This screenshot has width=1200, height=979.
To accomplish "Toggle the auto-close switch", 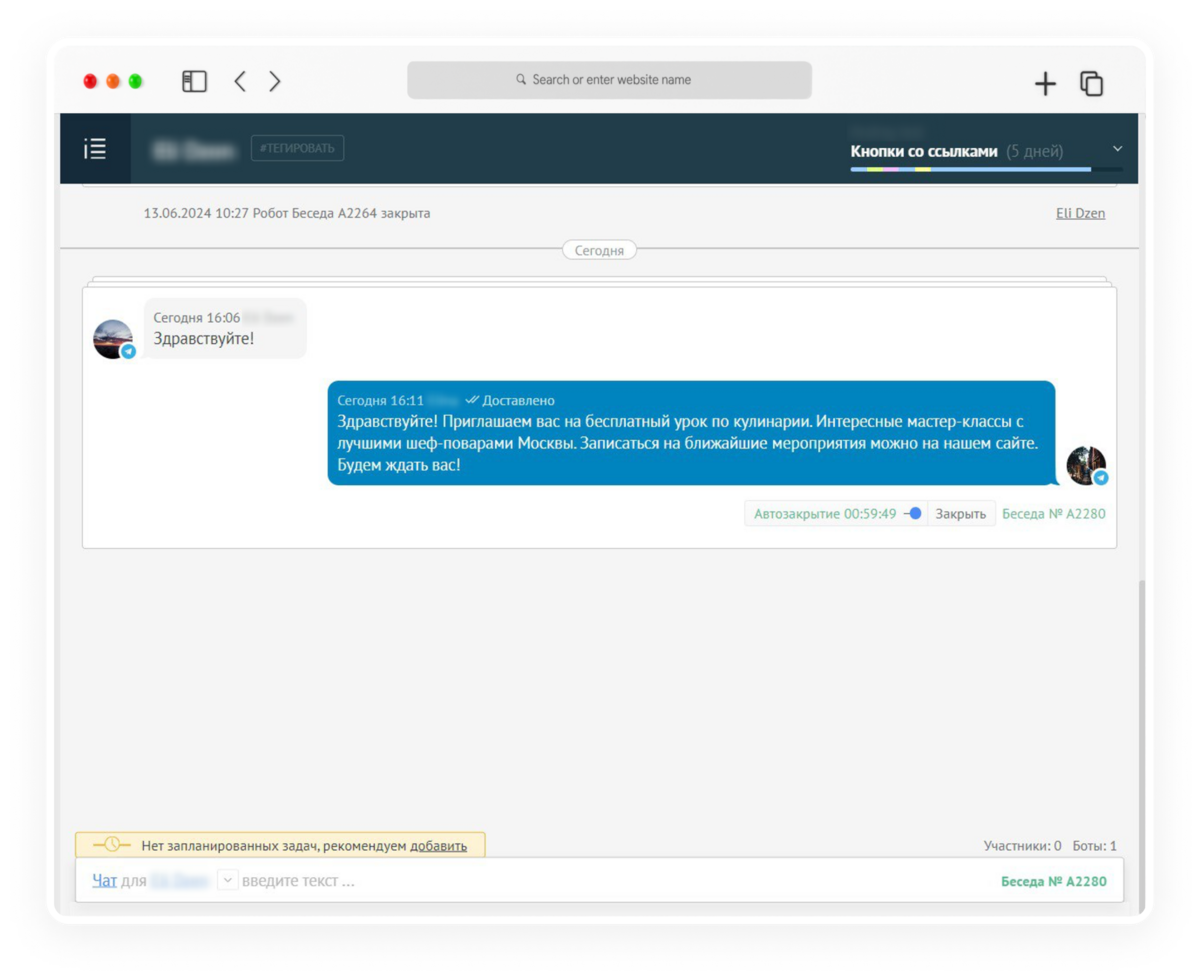I will point(911,514).
